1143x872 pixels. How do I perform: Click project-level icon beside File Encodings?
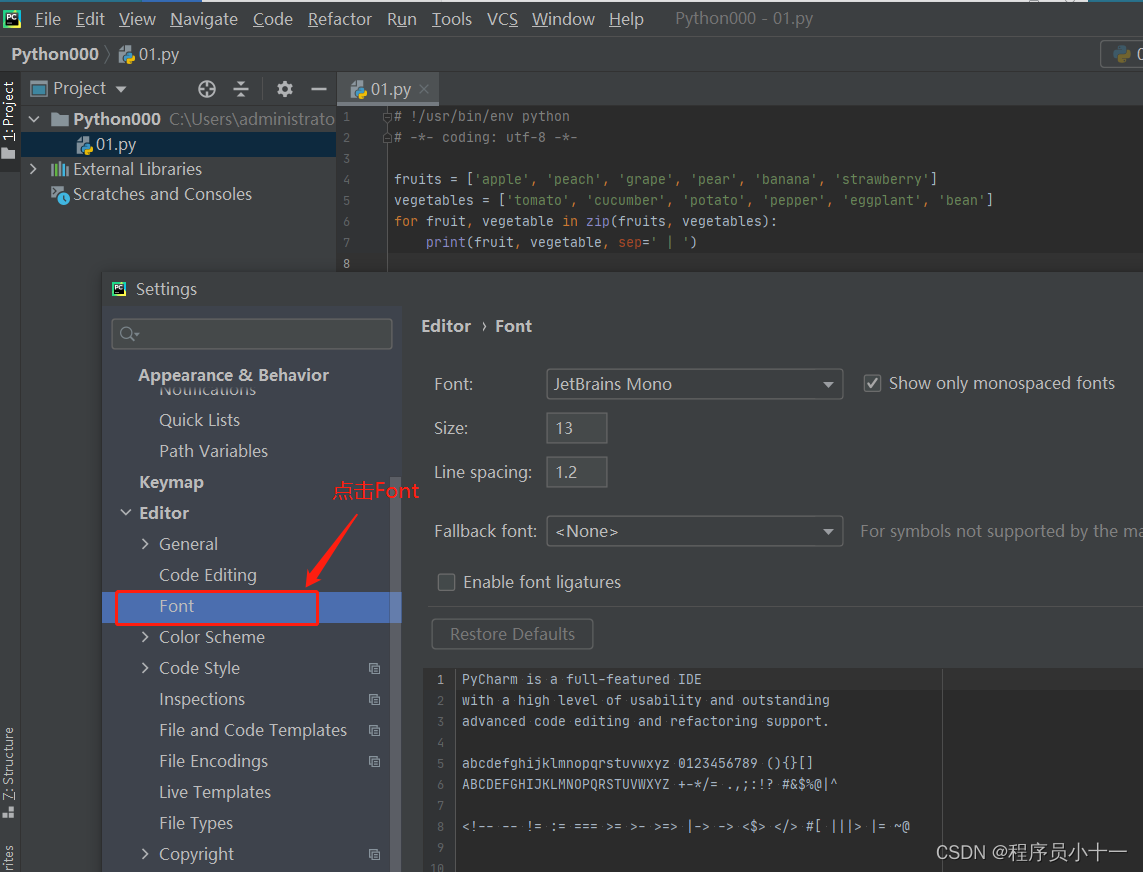[x=375, y=762]
